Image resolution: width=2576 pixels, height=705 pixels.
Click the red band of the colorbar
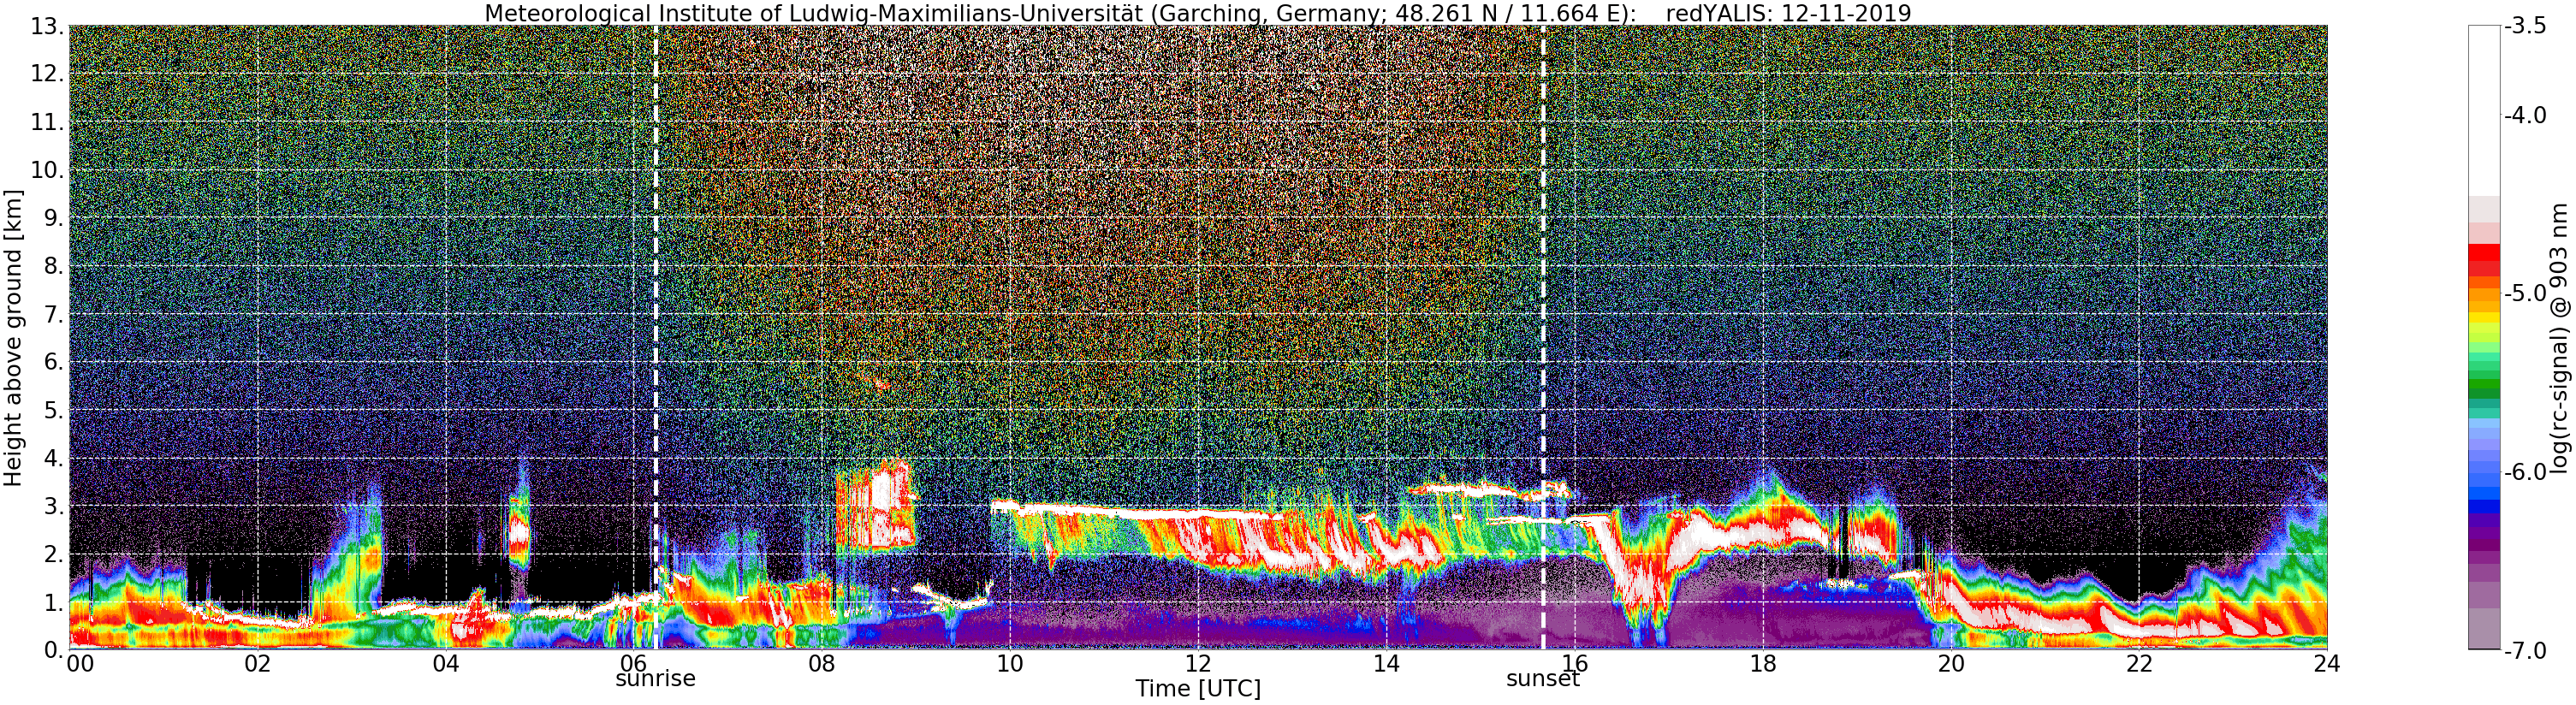pos(2484,260)
